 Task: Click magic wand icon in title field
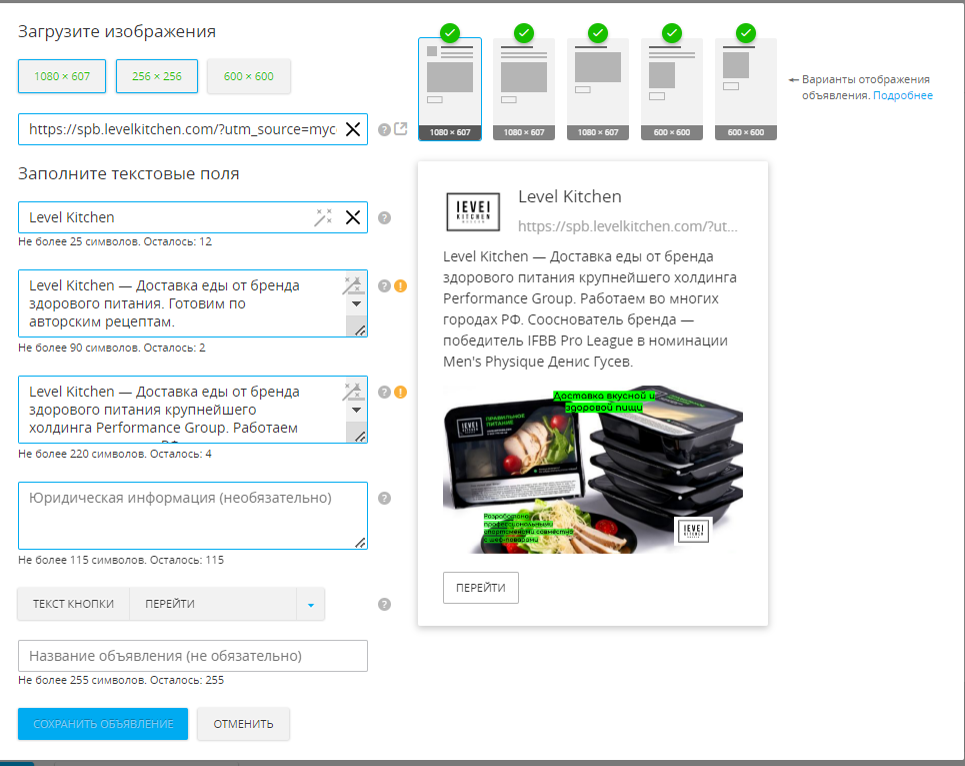323,217
